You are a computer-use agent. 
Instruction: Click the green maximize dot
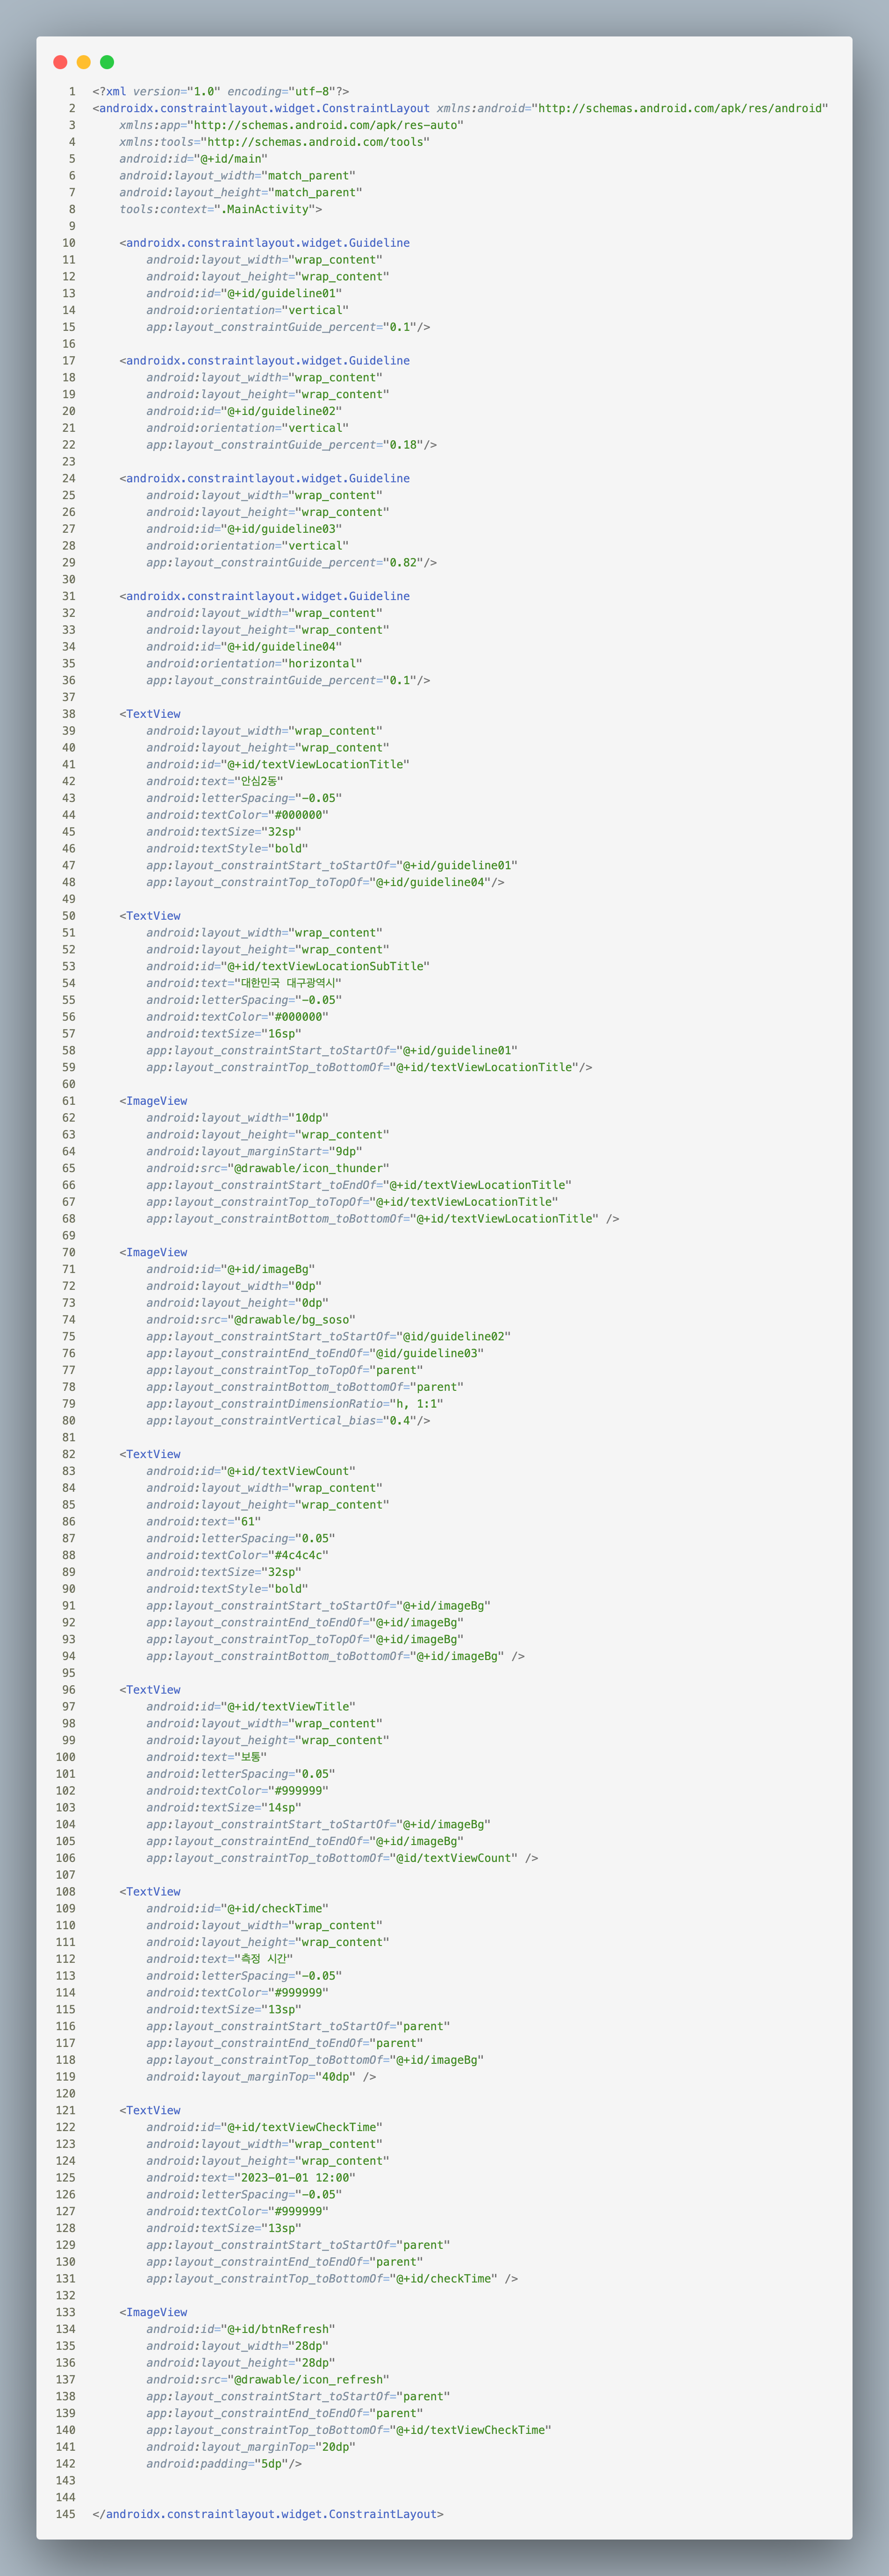pyautogui.click(x=107, y=62)
